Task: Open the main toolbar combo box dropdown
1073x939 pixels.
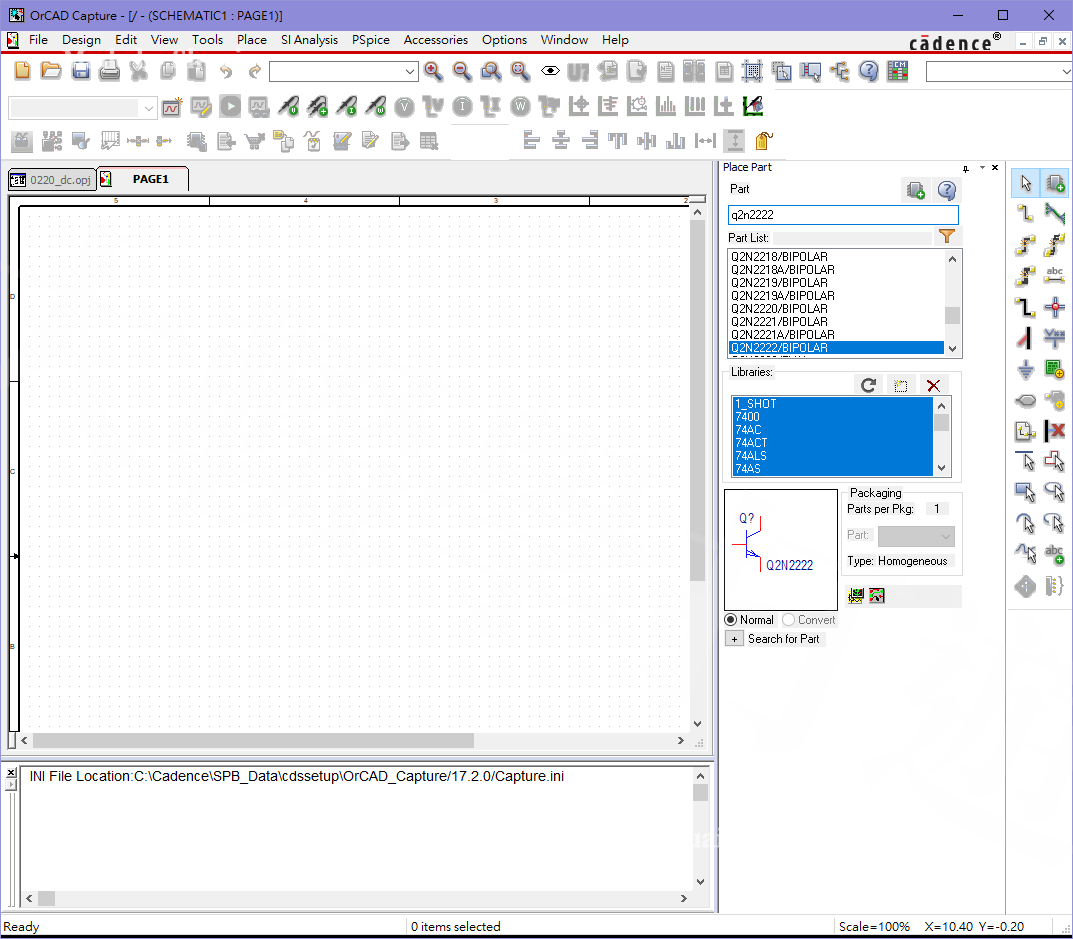Action: pos(410,71)
